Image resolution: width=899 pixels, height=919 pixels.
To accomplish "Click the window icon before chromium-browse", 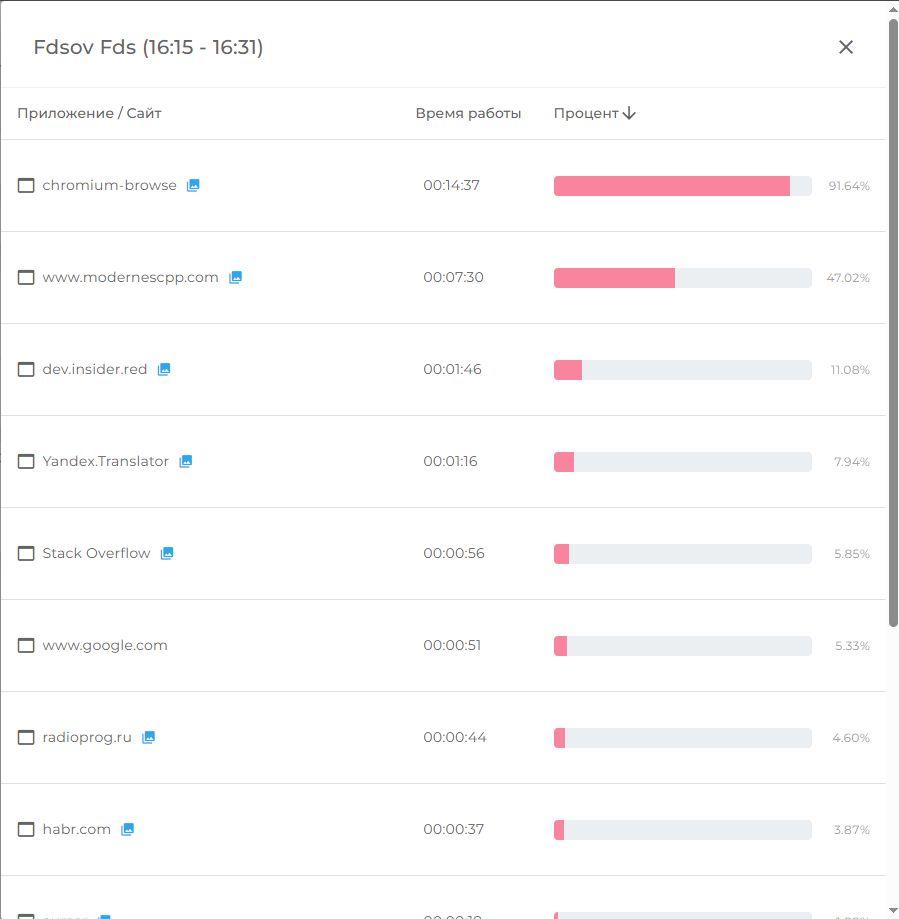I will point(26,186).
